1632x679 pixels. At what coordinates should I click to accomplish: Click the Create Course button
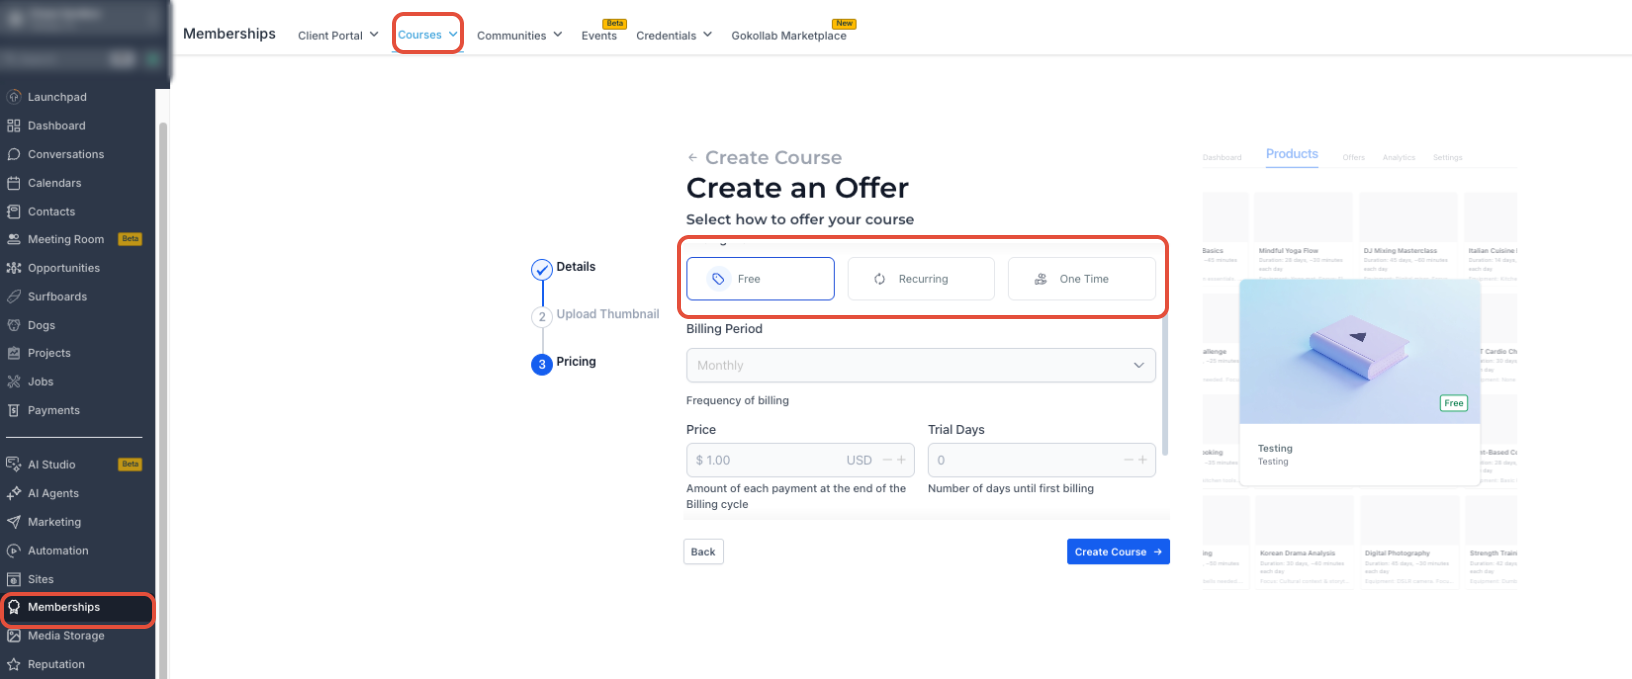[1118, 552]
